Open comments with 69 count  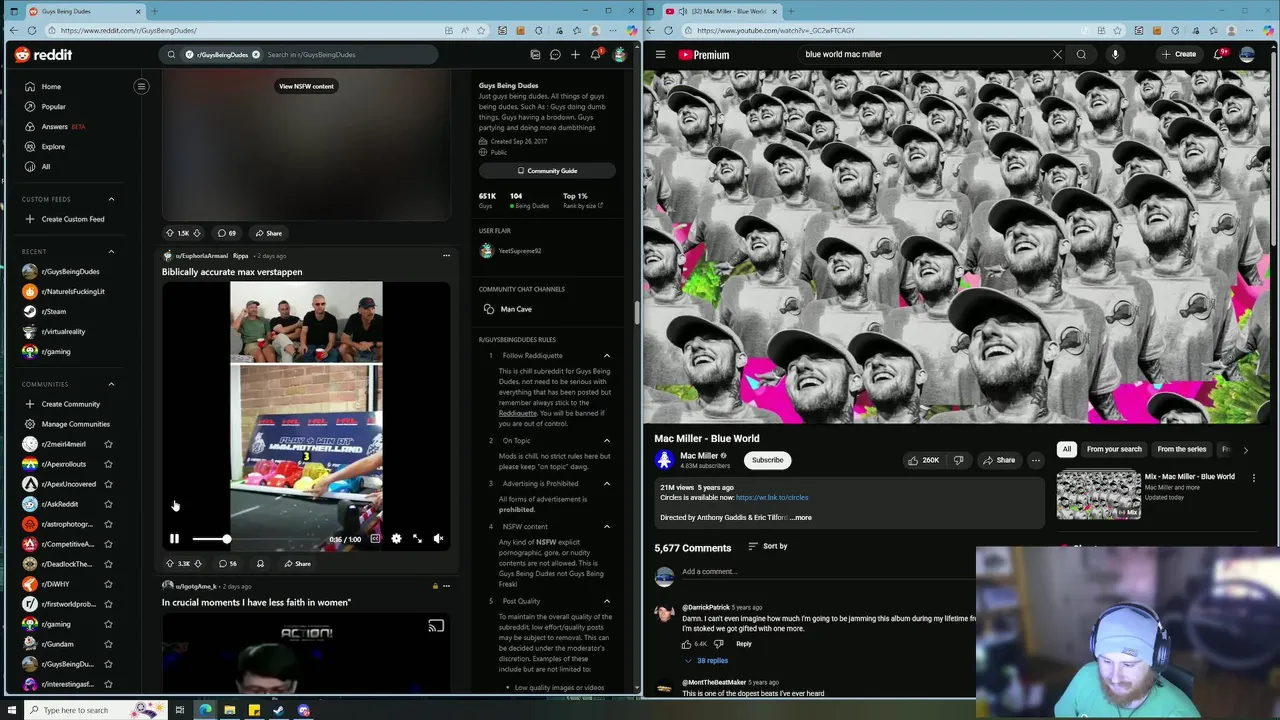click(x=227, y=233)
